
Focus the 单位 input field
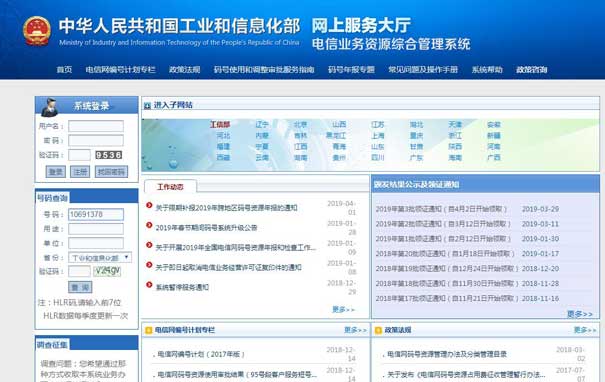96,243
